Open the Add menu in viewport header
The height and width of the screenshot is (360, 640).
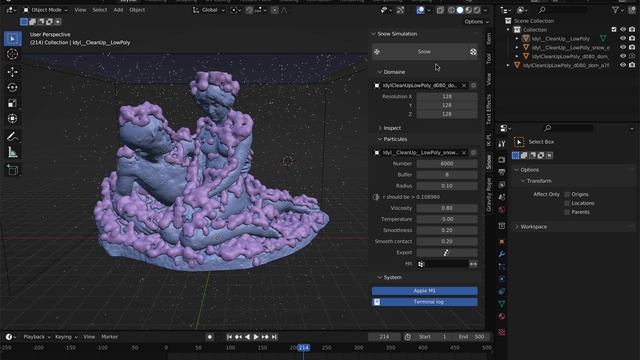pos(118,10)
